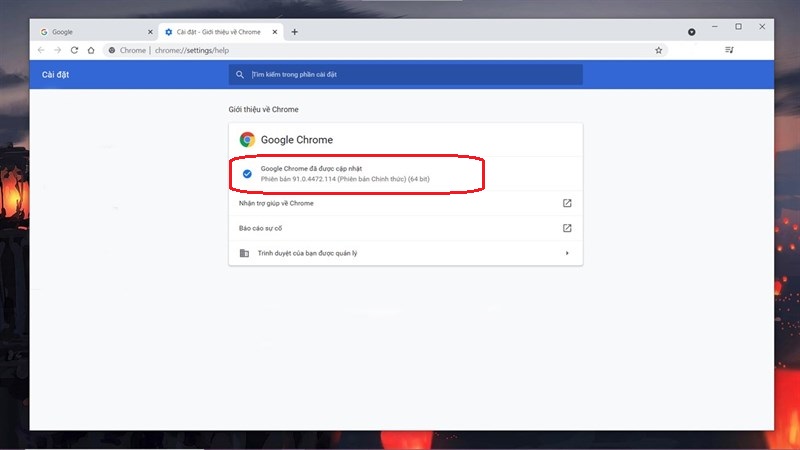Viewport: 800px width, 450px height.
Task: Expand the managed browser row arrow
Action: (x=567, y=253)
